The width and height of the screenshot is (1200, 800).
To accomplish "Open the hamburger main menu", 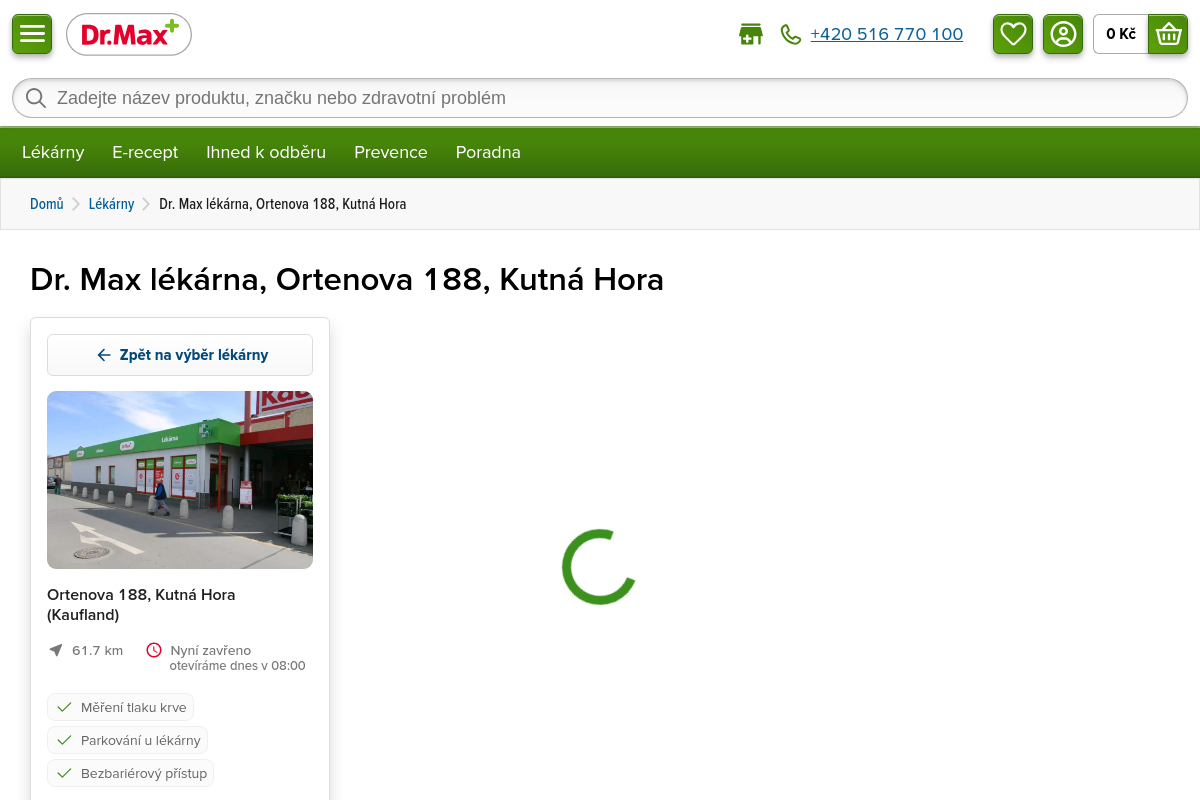I will click(x=32, y=34).
